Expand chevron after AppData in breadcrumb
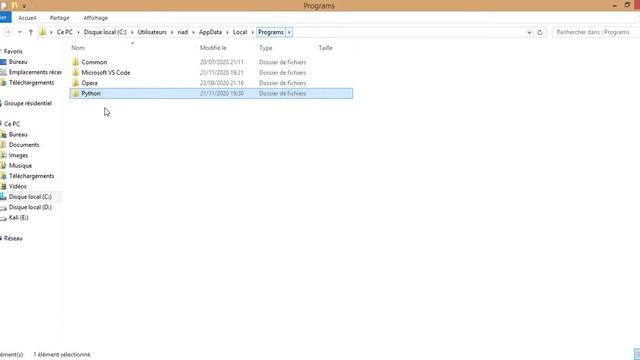Screen dimensions: 640x360 tap(227, 32)
